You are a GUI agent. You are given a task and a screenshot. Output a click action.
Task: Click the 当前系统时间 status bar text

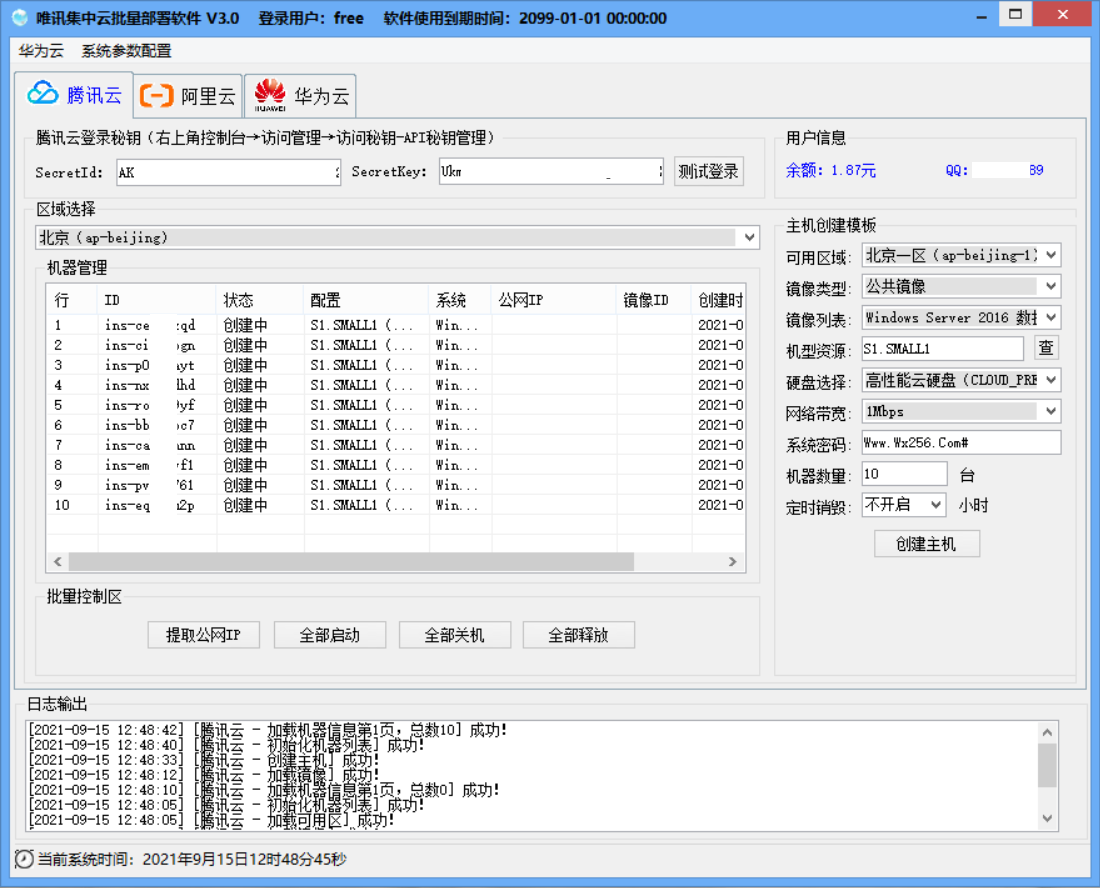[x=191, y=859]
